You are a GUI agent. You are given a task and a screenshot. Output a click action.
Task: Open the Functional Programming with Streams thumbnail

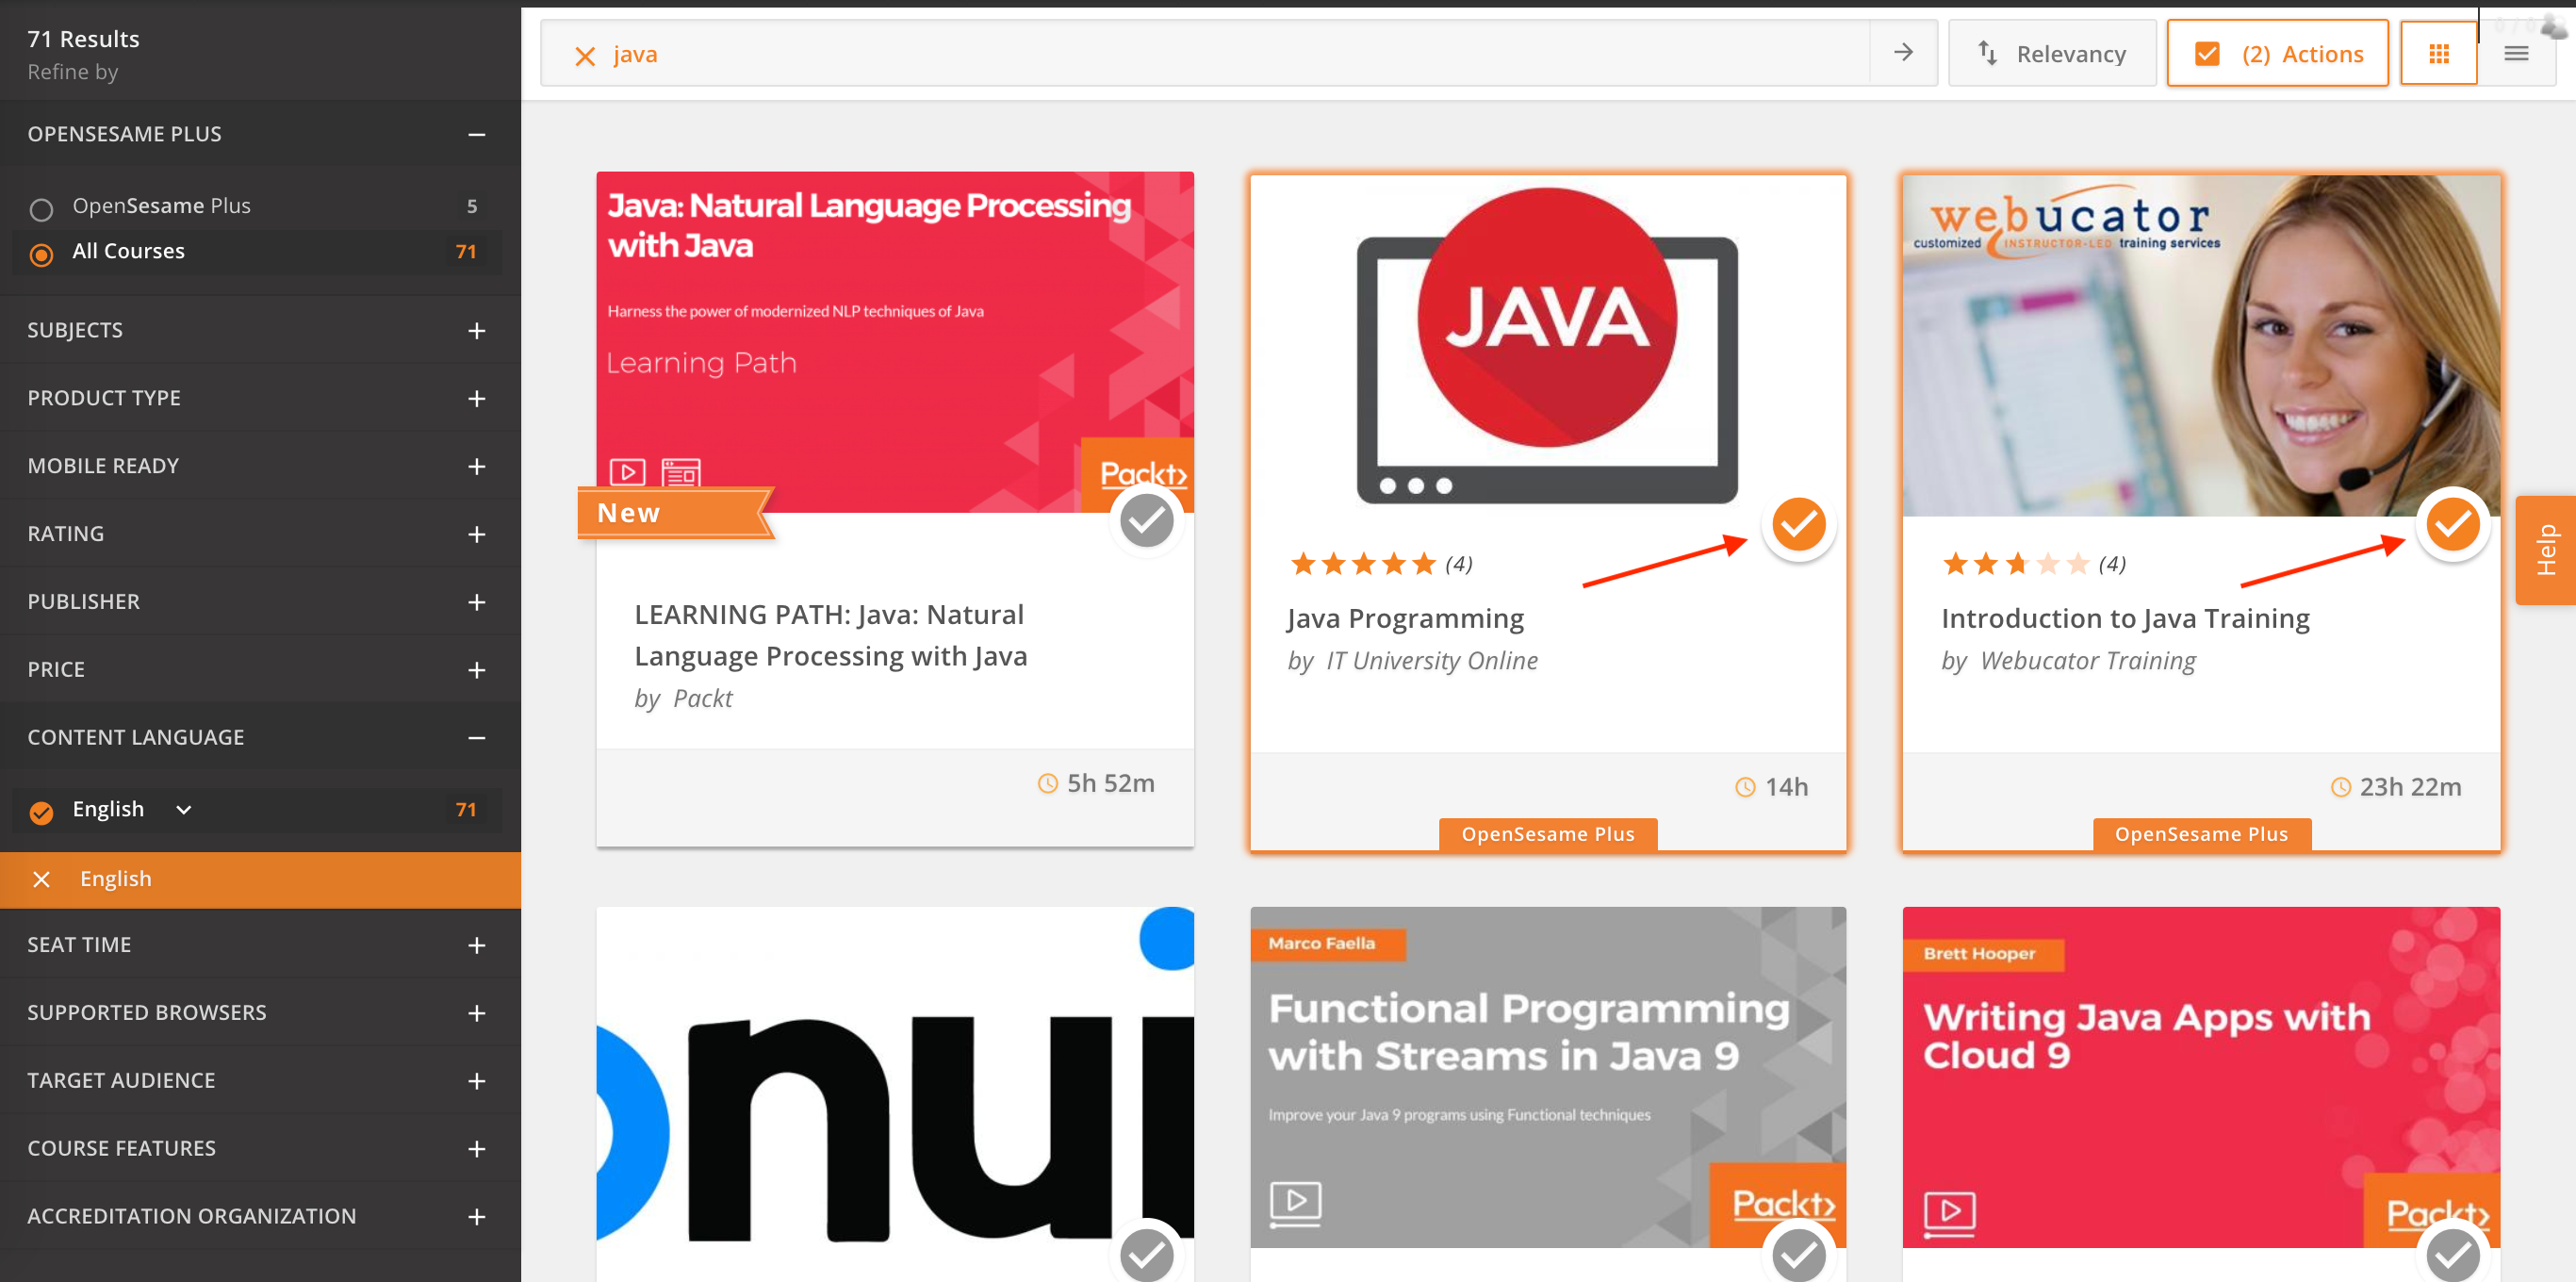click(x=1547, y=1077)
